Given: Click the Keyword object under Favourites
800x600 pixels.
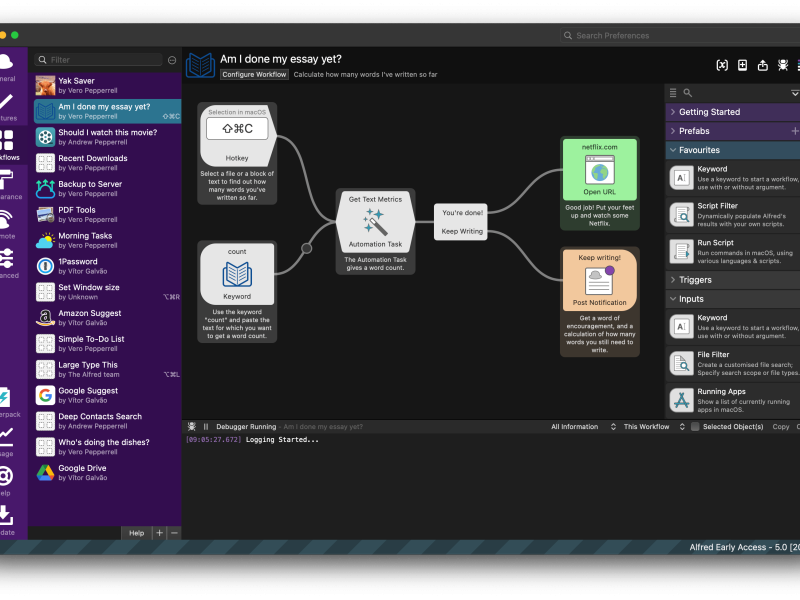Looking at the screenshot, I should pyautogui.click(x=733, y=178).
